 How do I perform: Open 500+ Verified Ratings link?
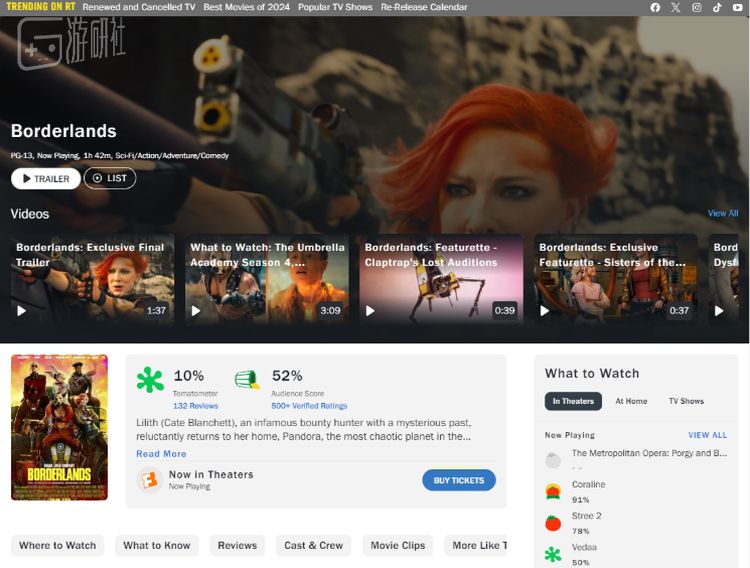click(x=309, y=406)
